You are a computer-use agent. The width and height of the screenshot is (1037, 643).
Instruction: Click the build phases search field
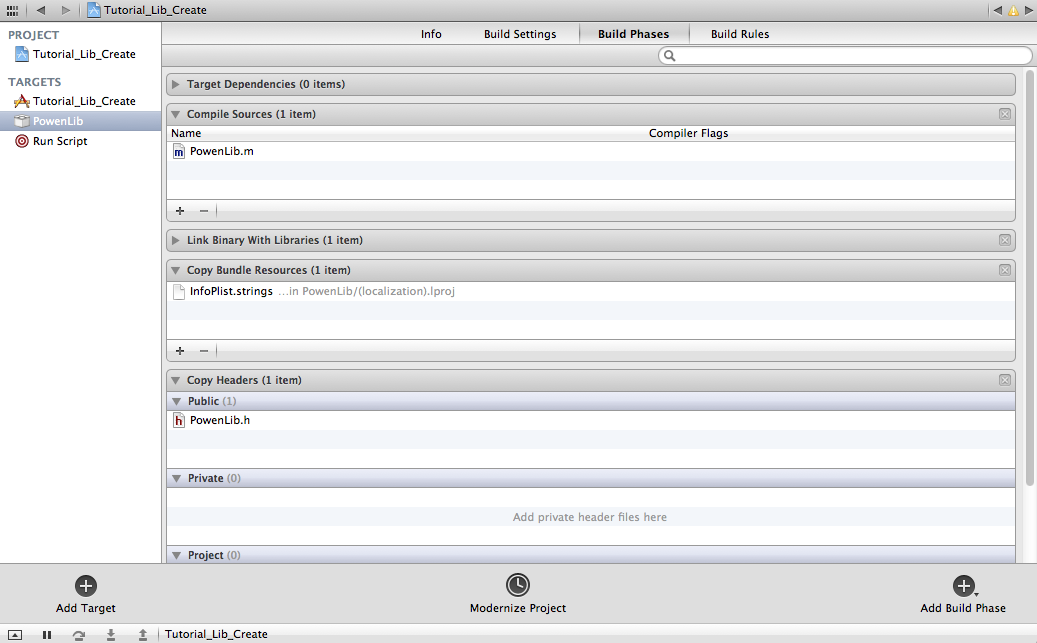pyautogui.click(x=845, y=56)
